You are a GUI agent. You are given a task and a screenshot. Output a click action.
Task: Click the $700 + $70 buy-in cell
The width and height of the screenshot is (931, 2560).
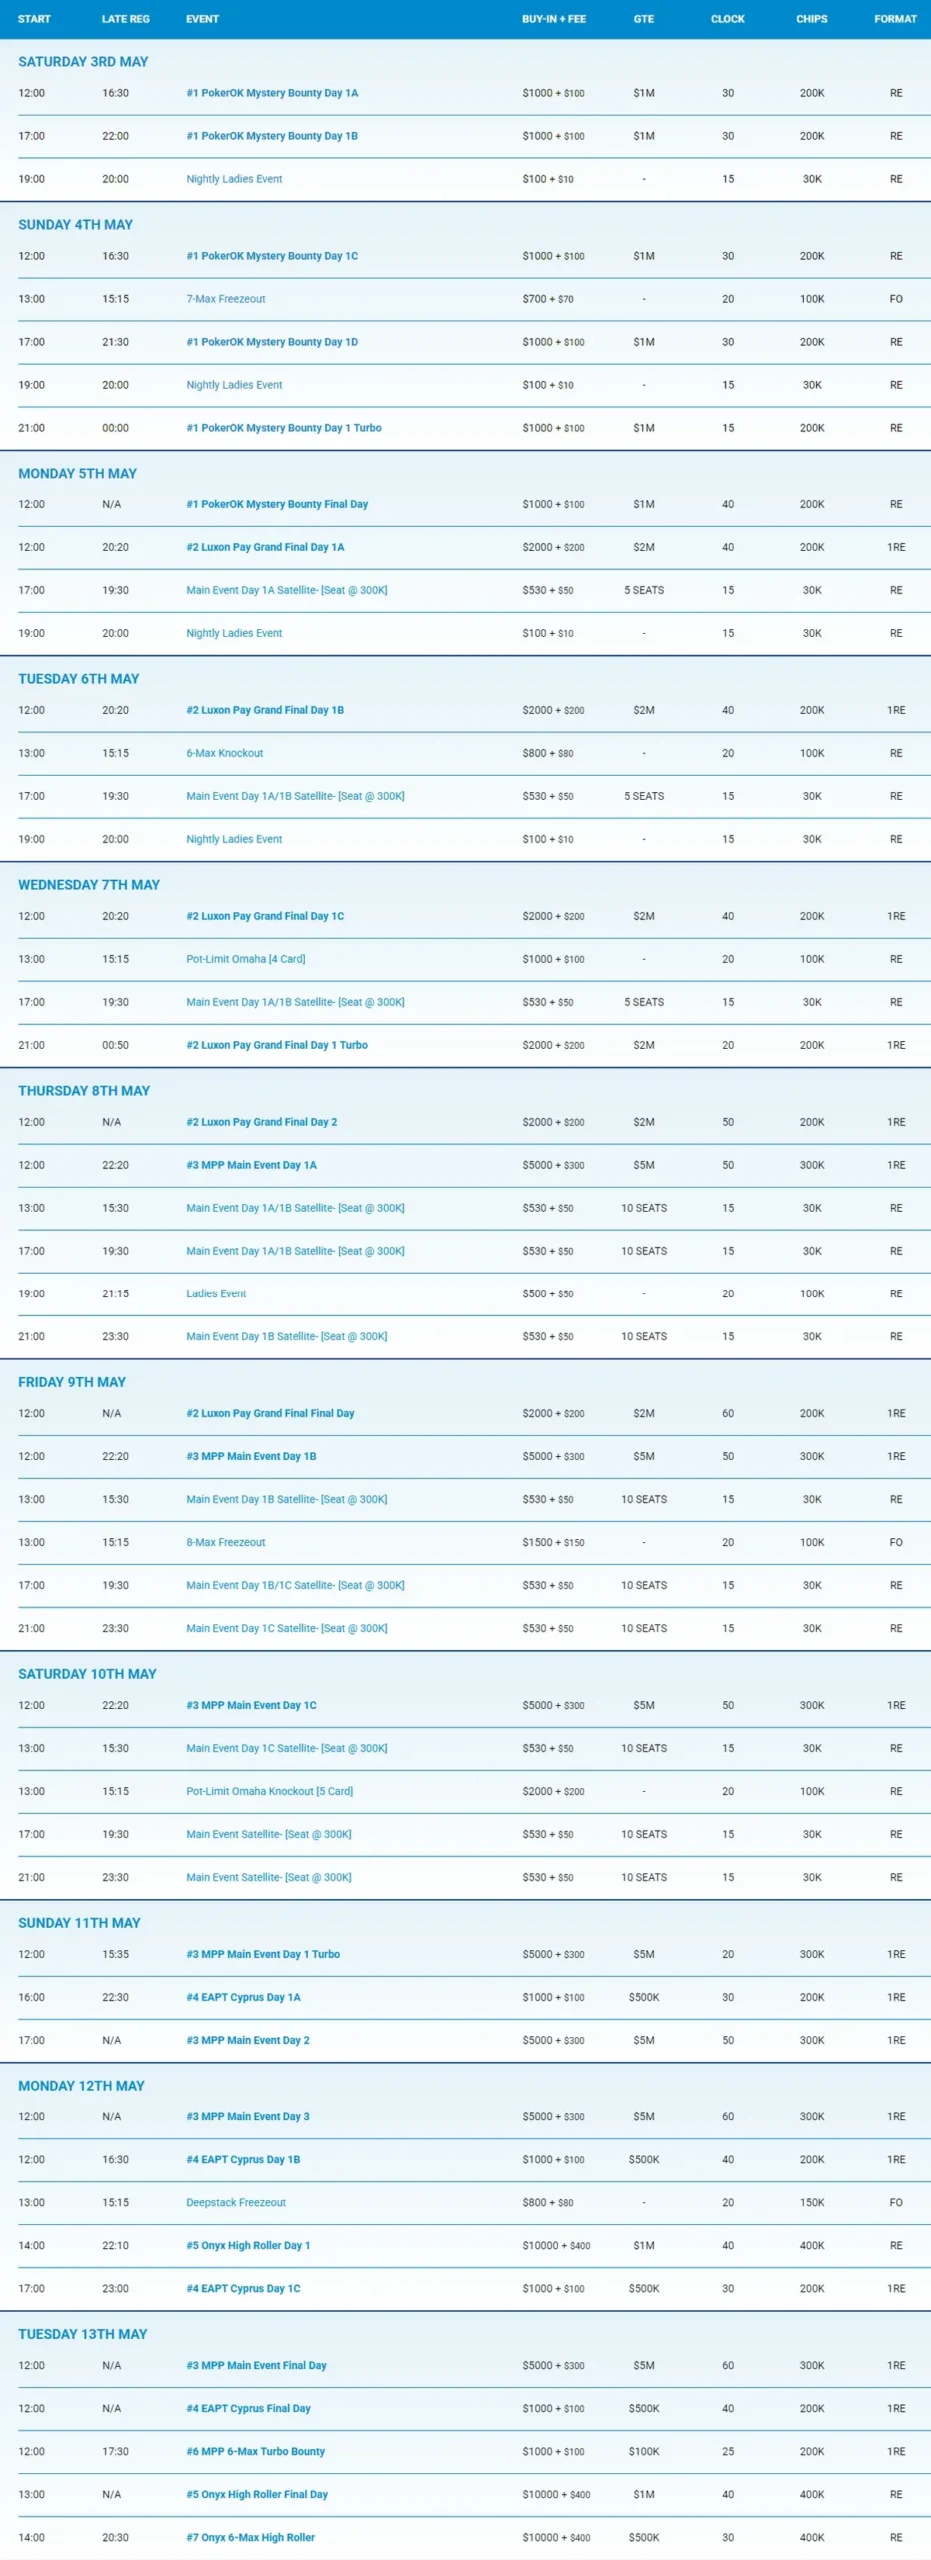point(548,299)
